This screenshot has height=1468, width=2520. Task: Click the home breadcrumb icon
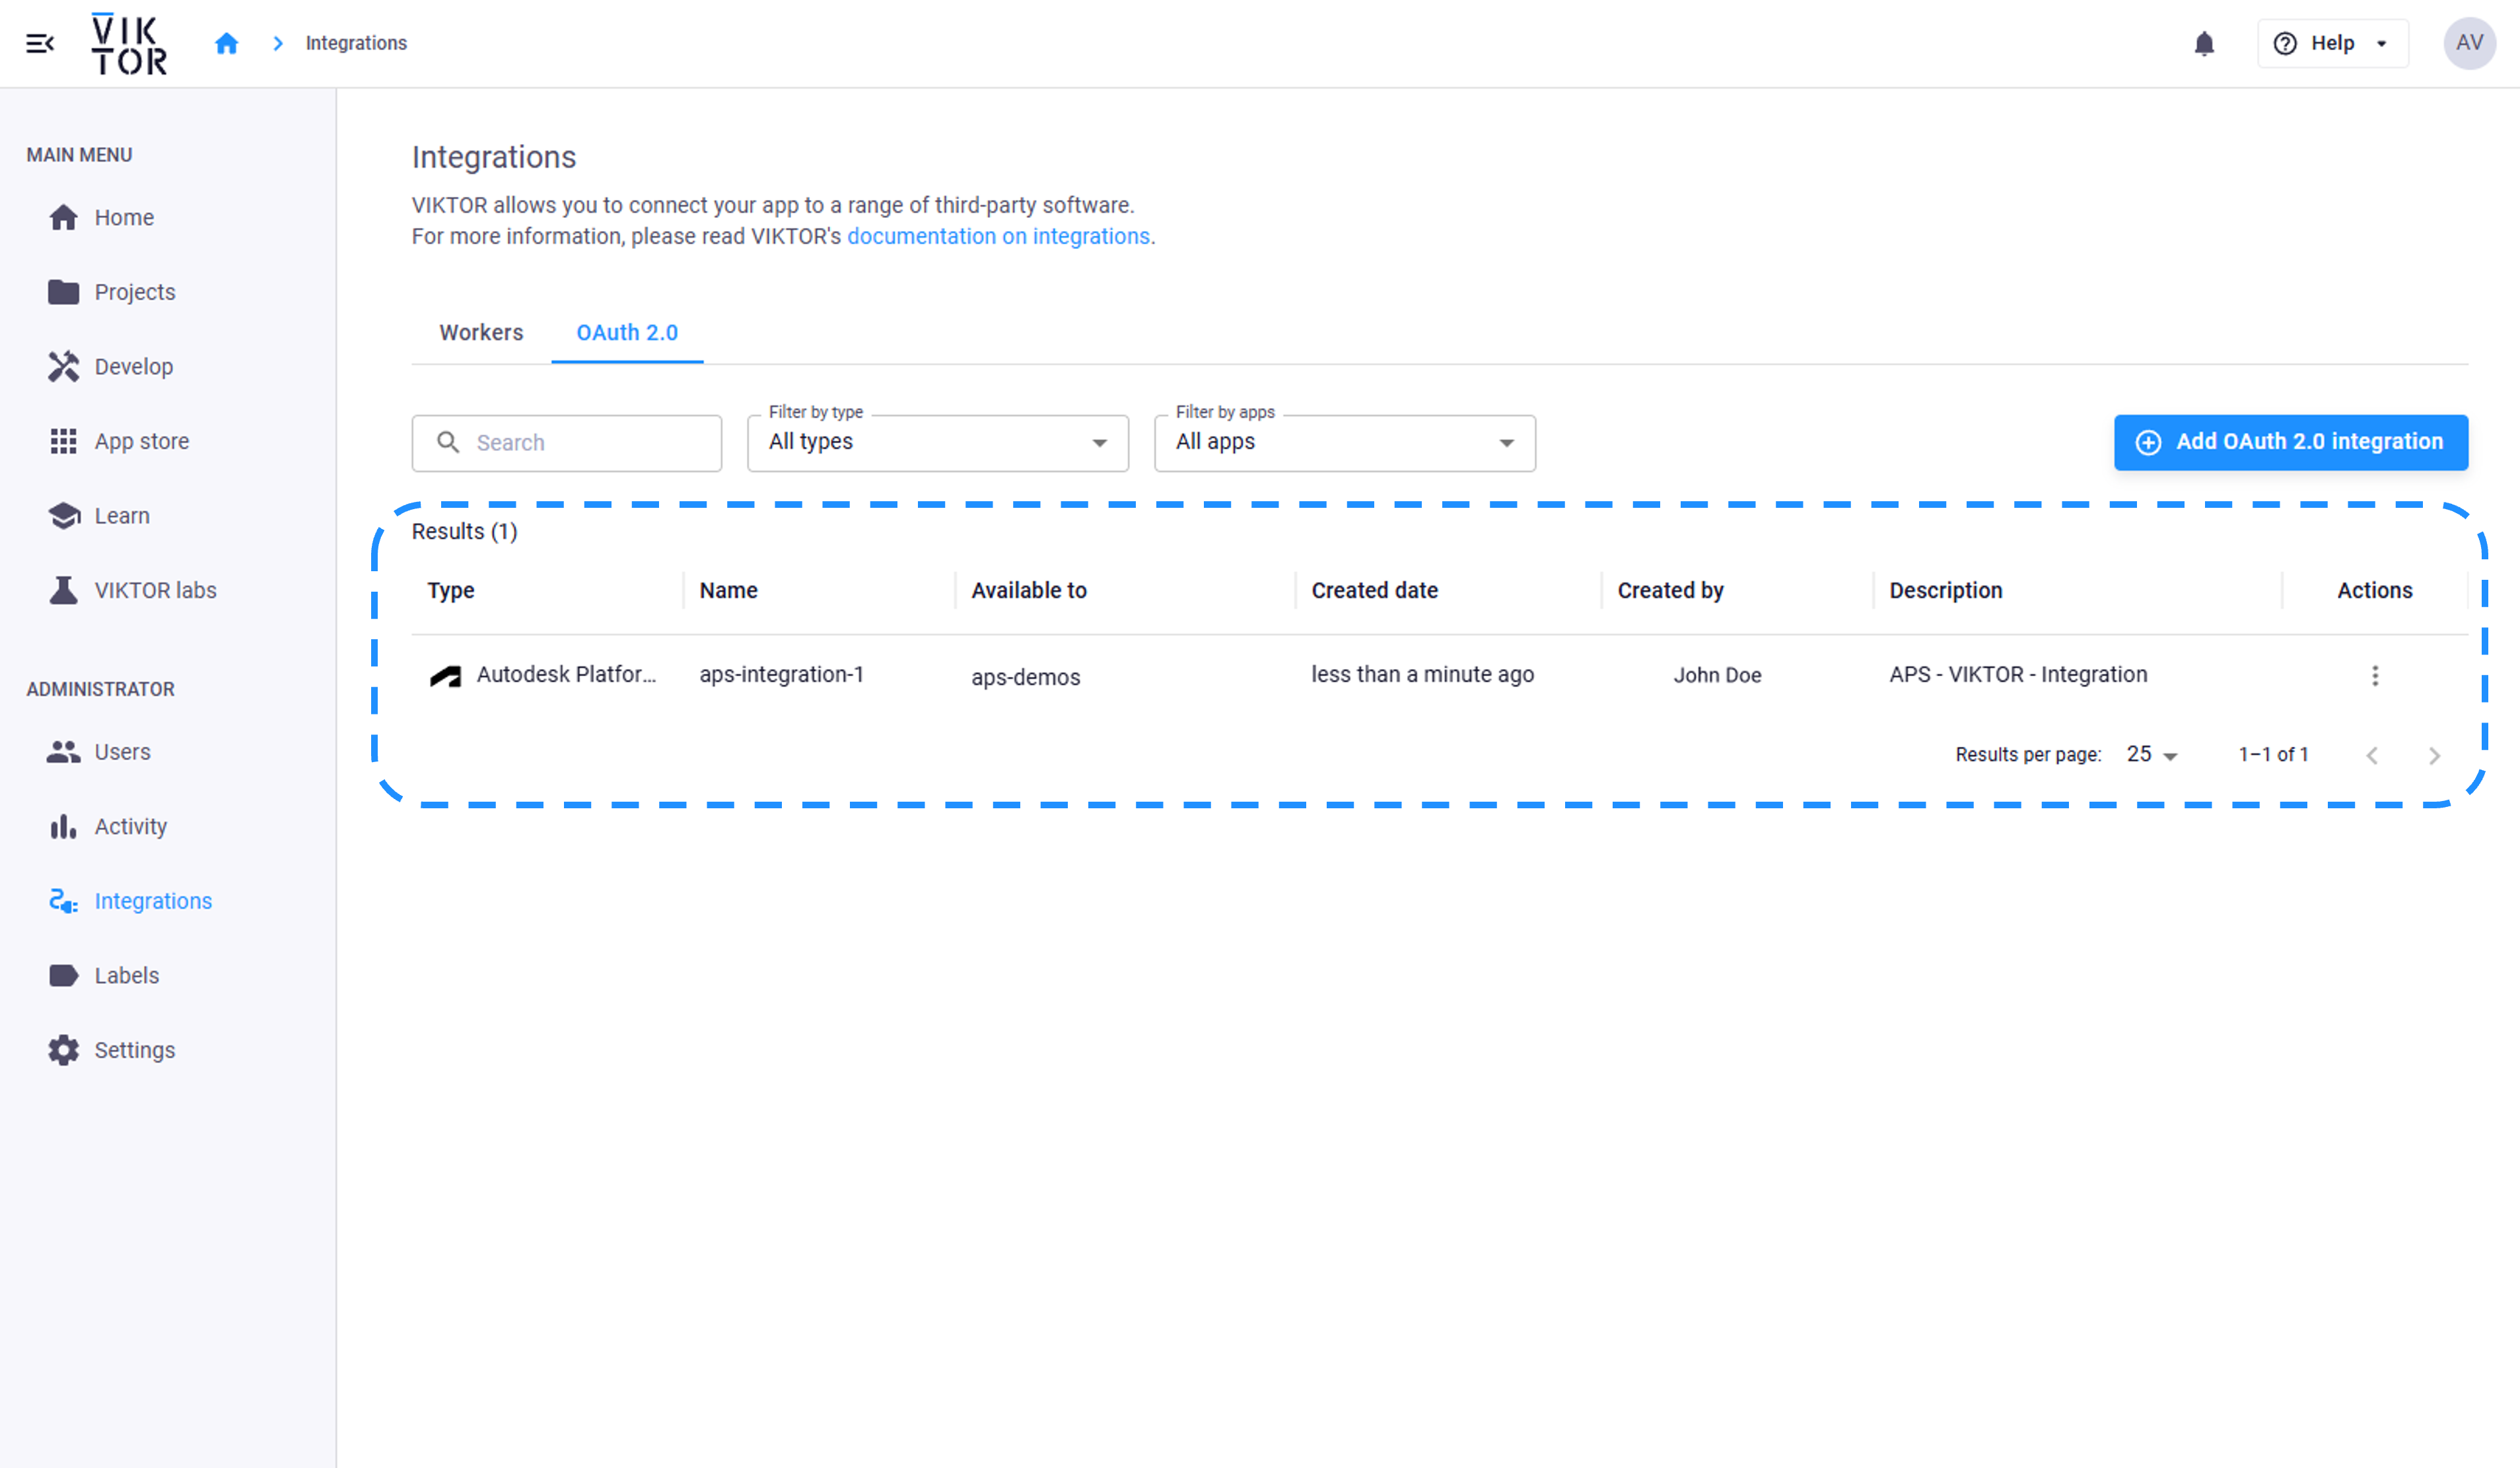pos(226,43)
